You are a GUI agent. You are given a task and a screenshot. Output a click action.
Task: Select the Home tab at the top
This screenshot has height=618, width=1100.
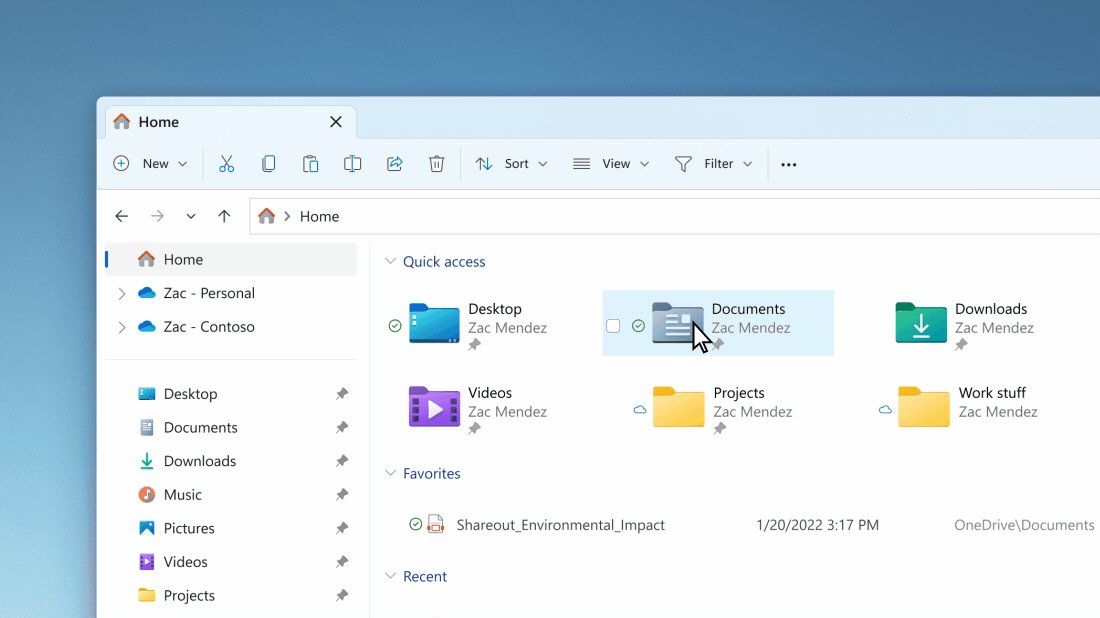click(x=160, y=121)
